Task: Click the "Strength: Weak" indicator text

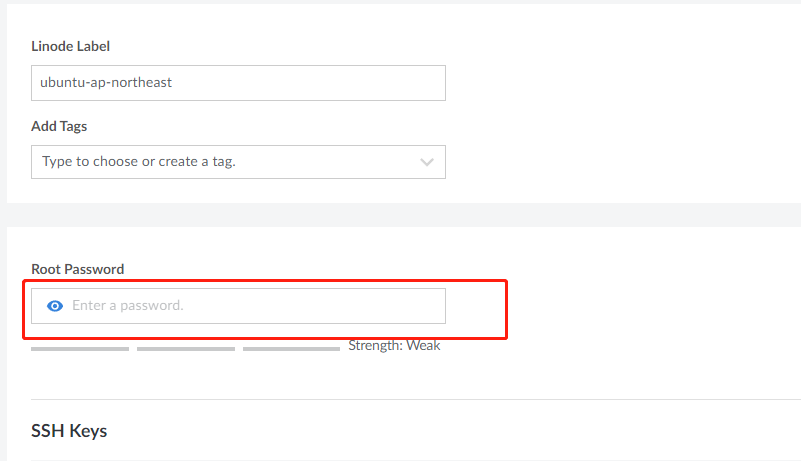Action: 394,346
